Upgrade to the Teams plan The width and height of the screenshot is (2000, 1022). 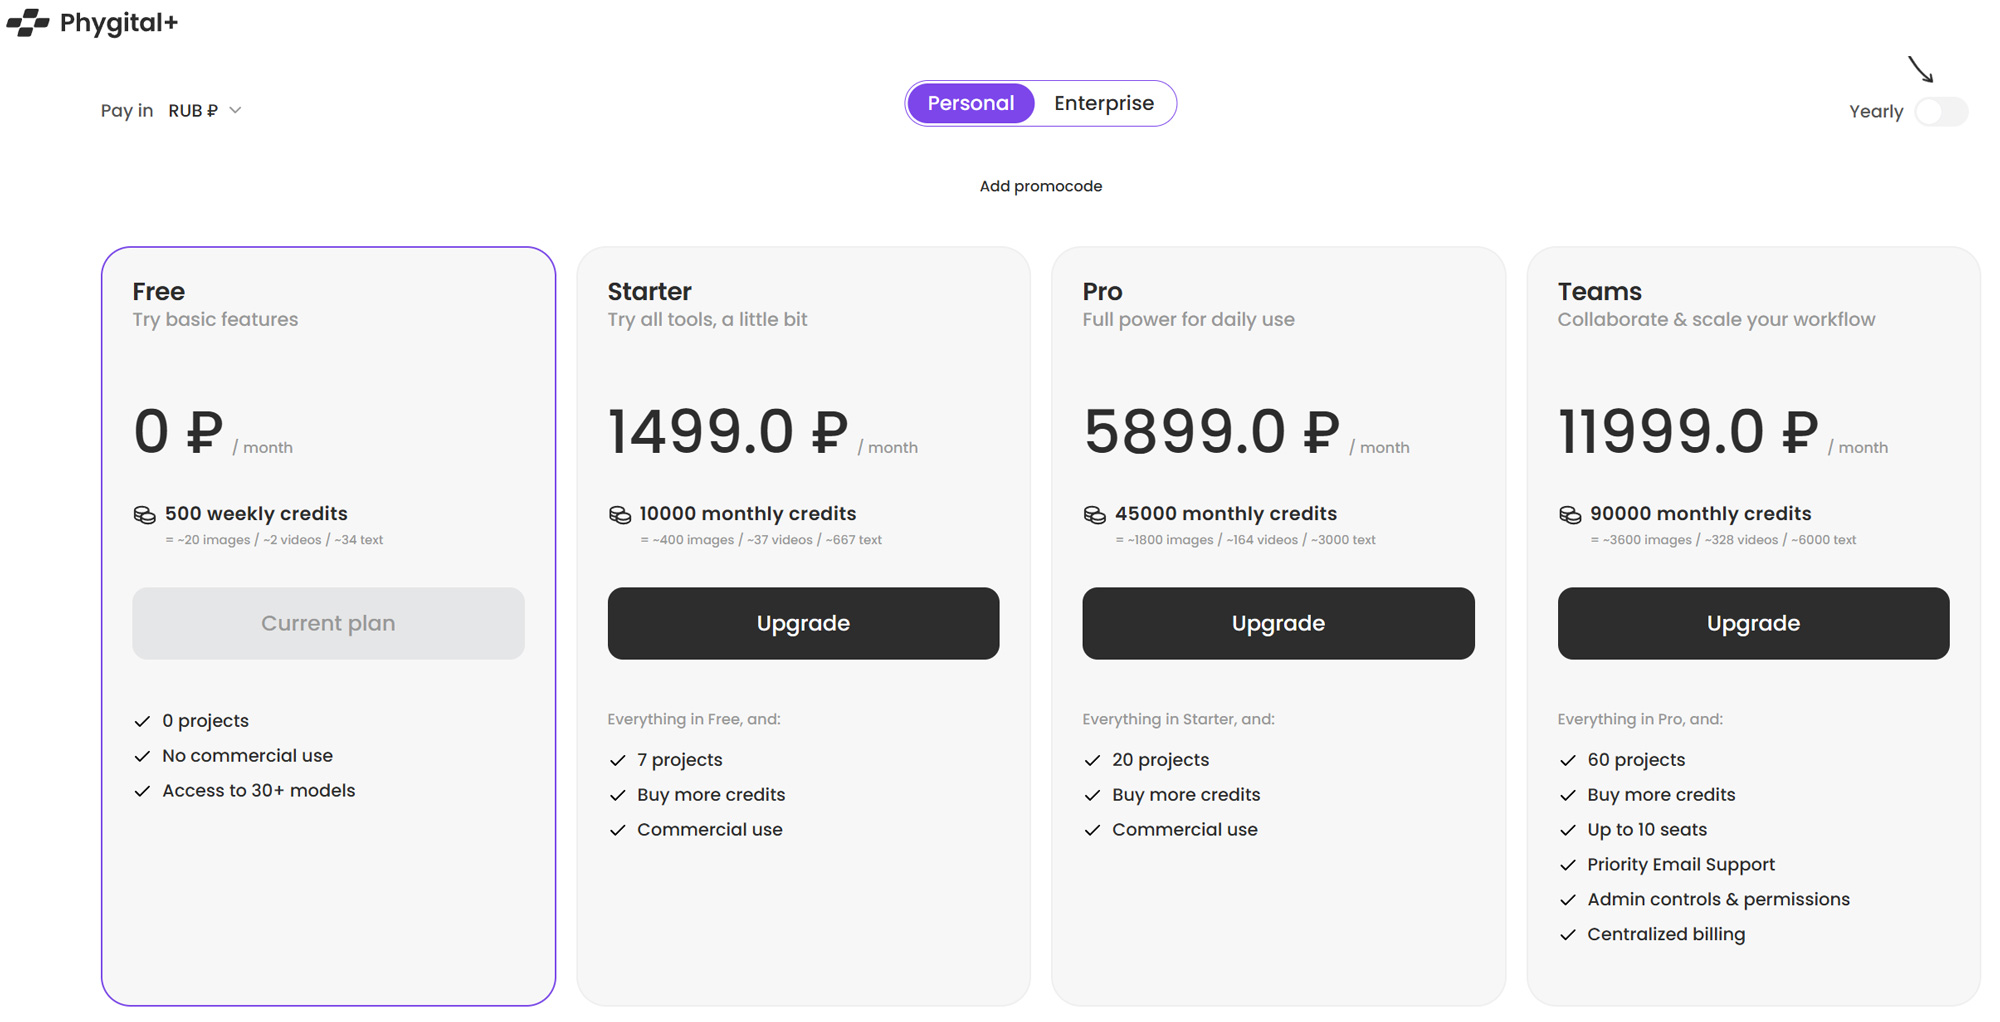click(1753, 623)
